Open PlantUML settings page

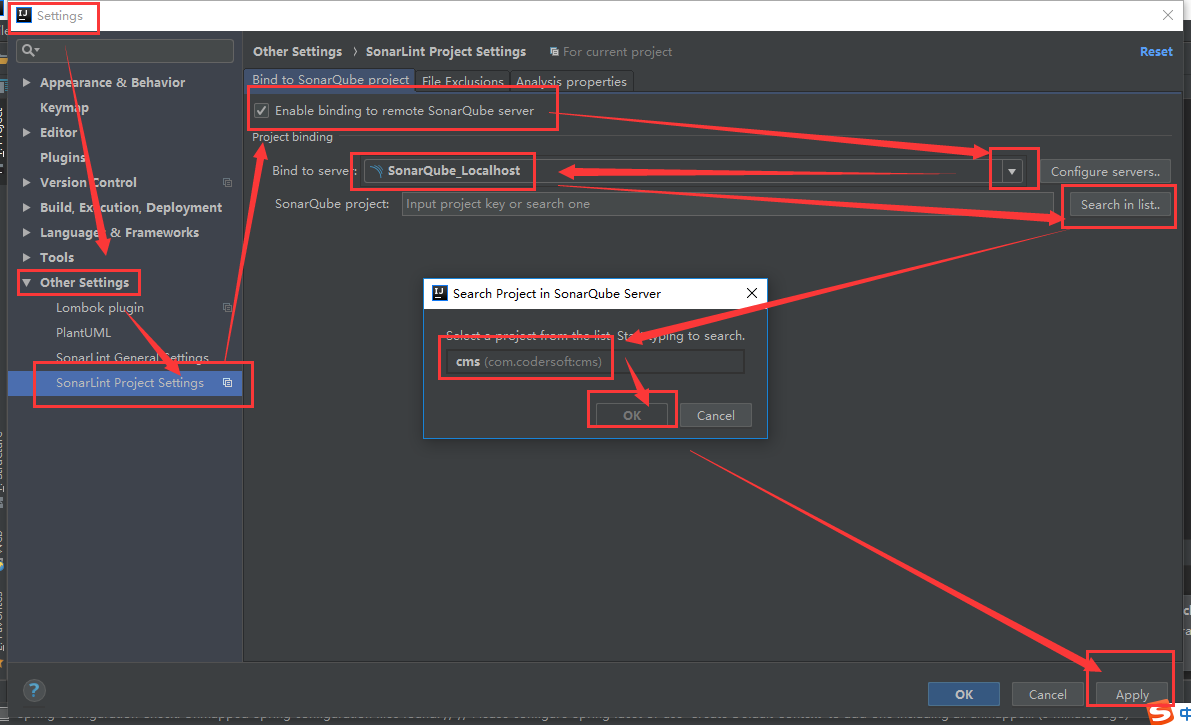pos(84,333)
